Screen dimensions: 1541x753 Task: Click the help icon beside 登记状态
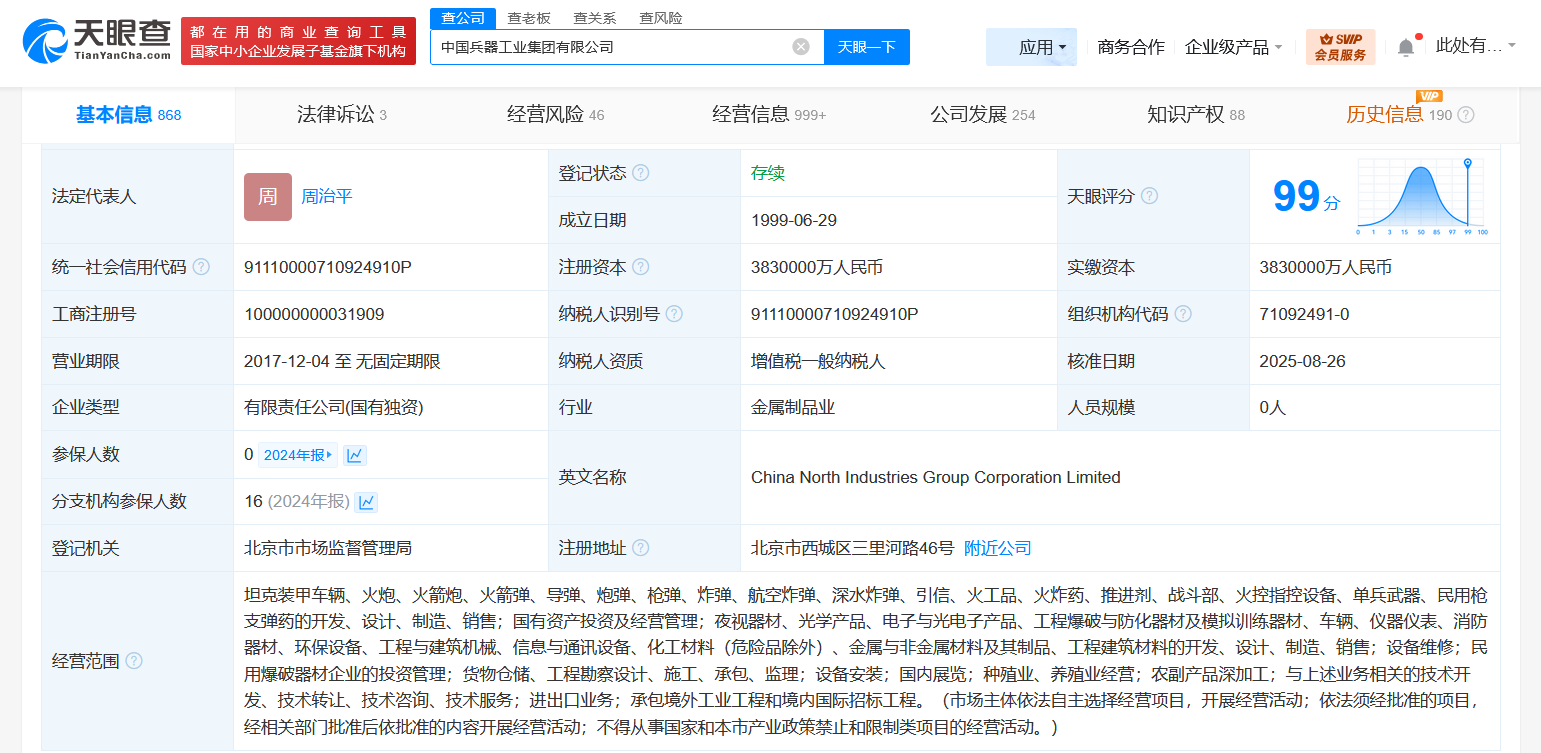coord(642,172)
